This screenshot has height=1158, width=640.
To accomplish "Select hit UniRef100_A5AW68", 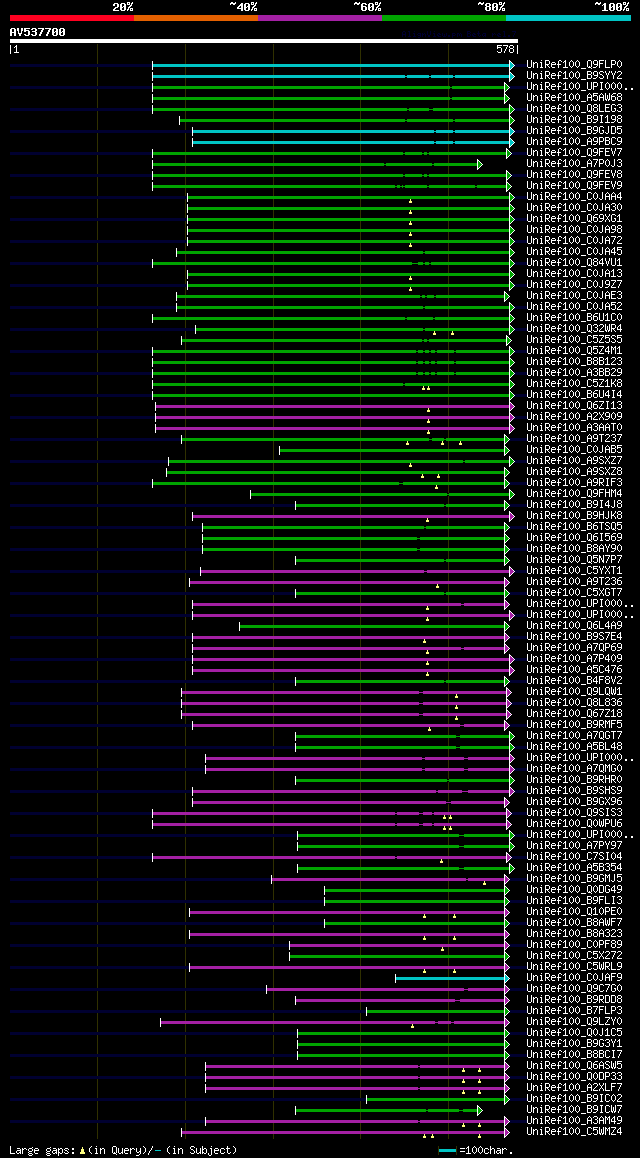I will [574, 97].
